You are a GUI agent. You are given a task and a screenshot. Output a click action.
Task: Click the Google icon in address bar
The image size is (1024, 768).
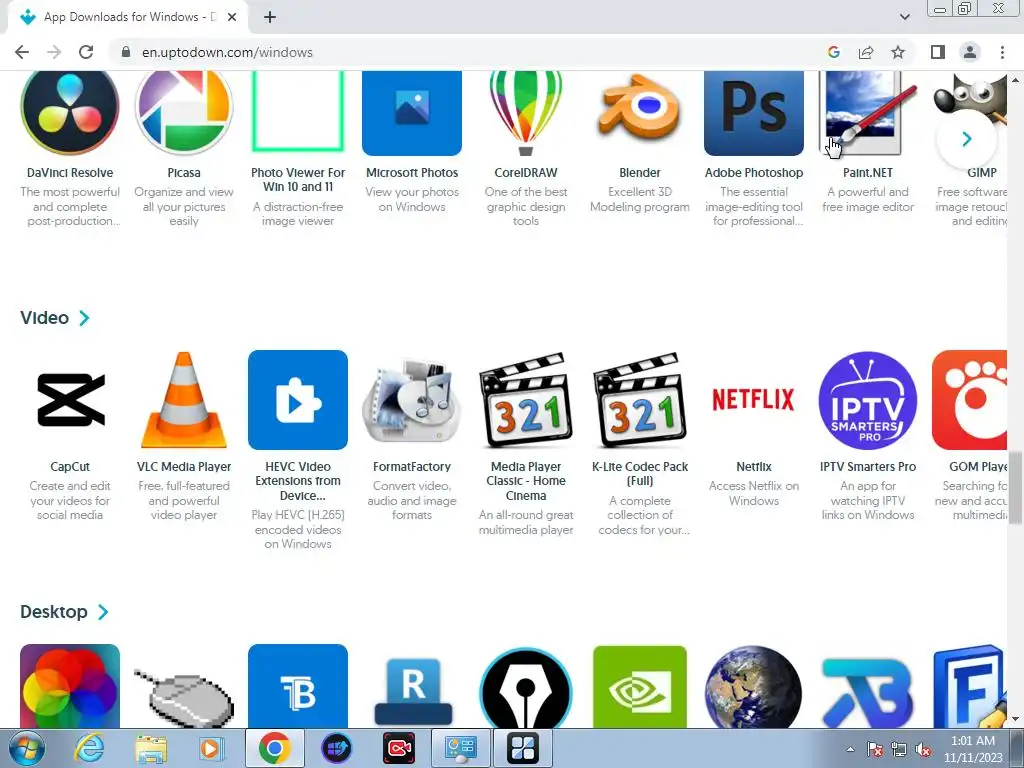pos(833,52)
